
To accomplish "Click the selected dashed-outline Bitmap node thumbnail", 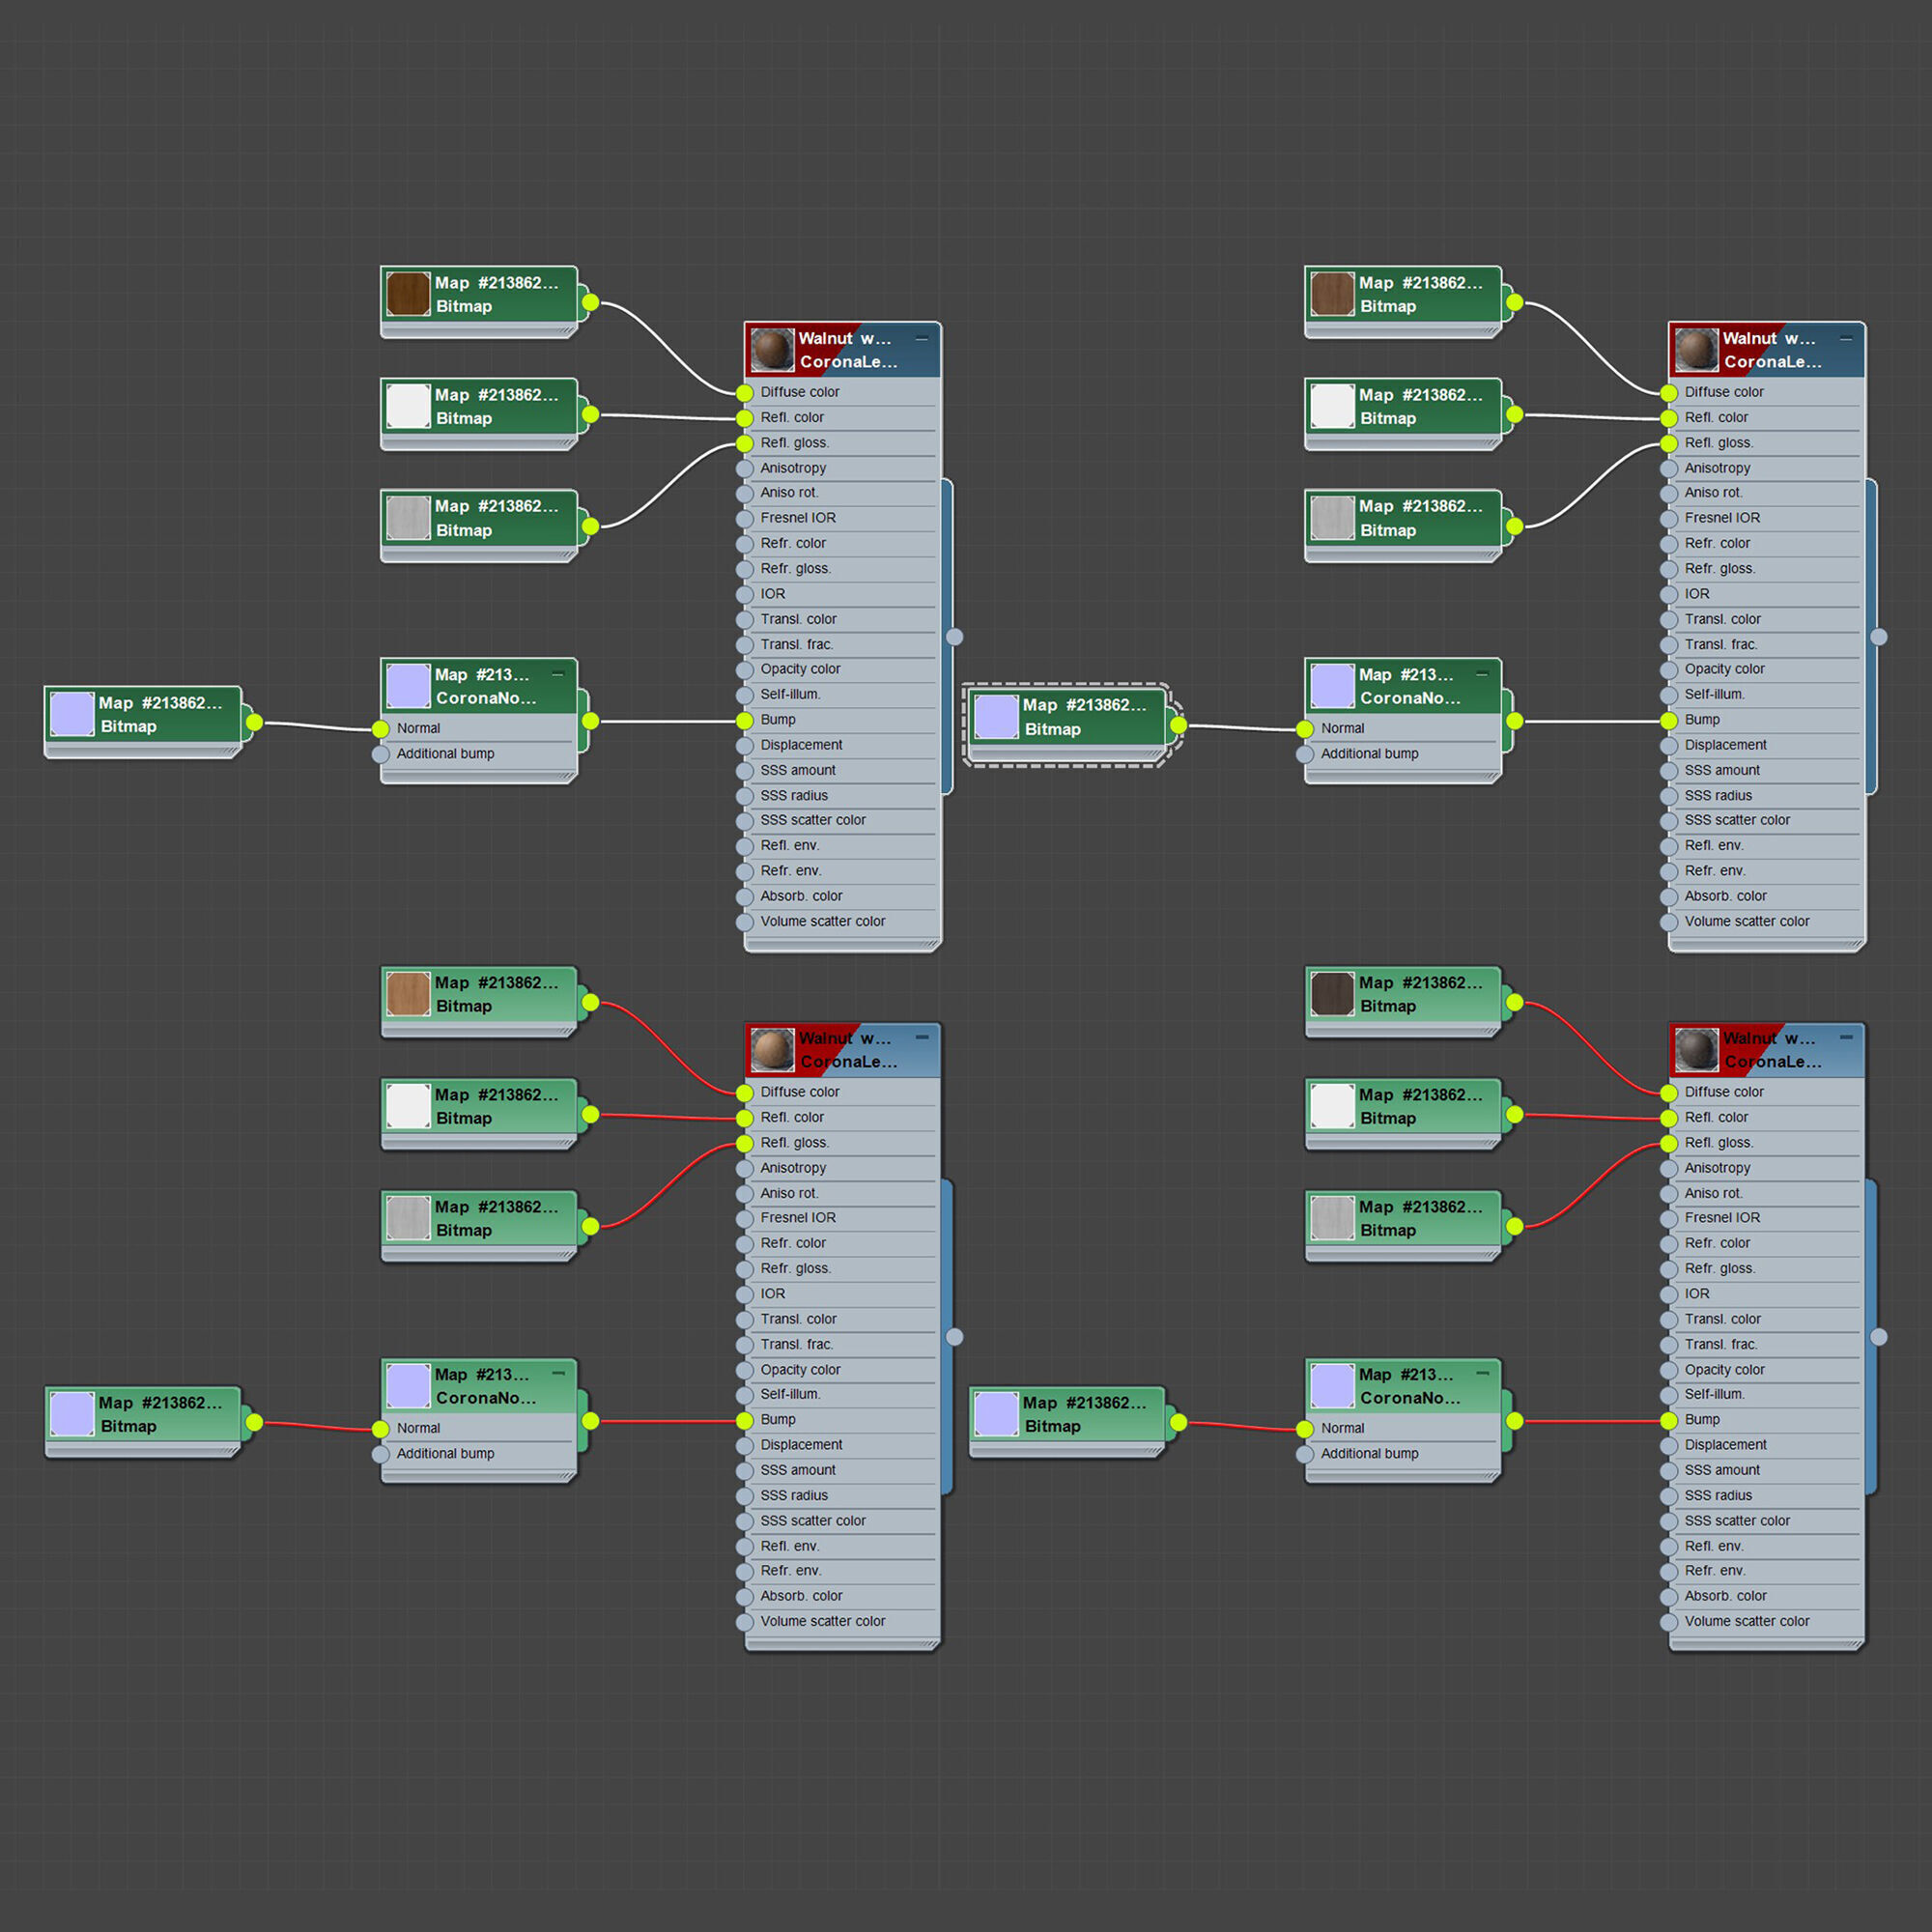I will point(996,717).
